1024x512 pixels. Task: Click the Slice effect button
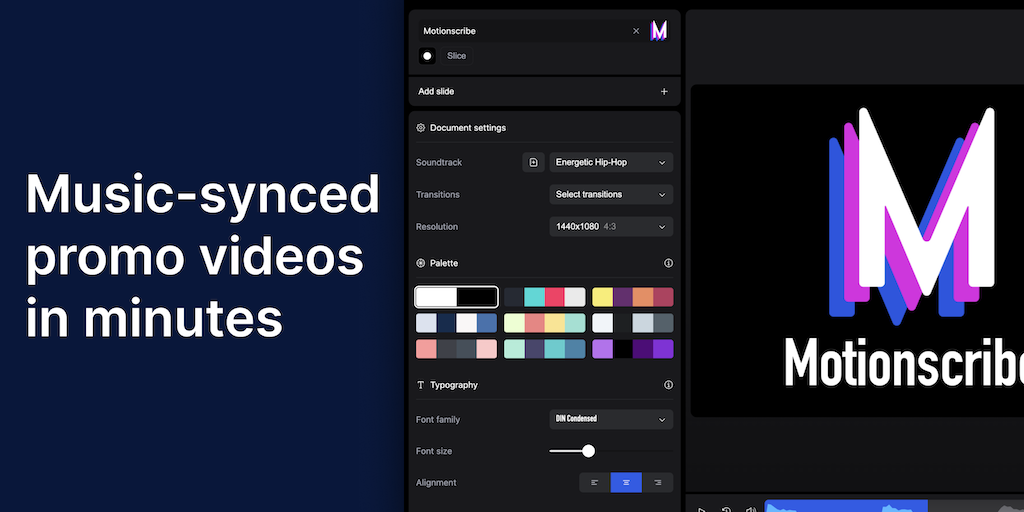tap(456, 56)
